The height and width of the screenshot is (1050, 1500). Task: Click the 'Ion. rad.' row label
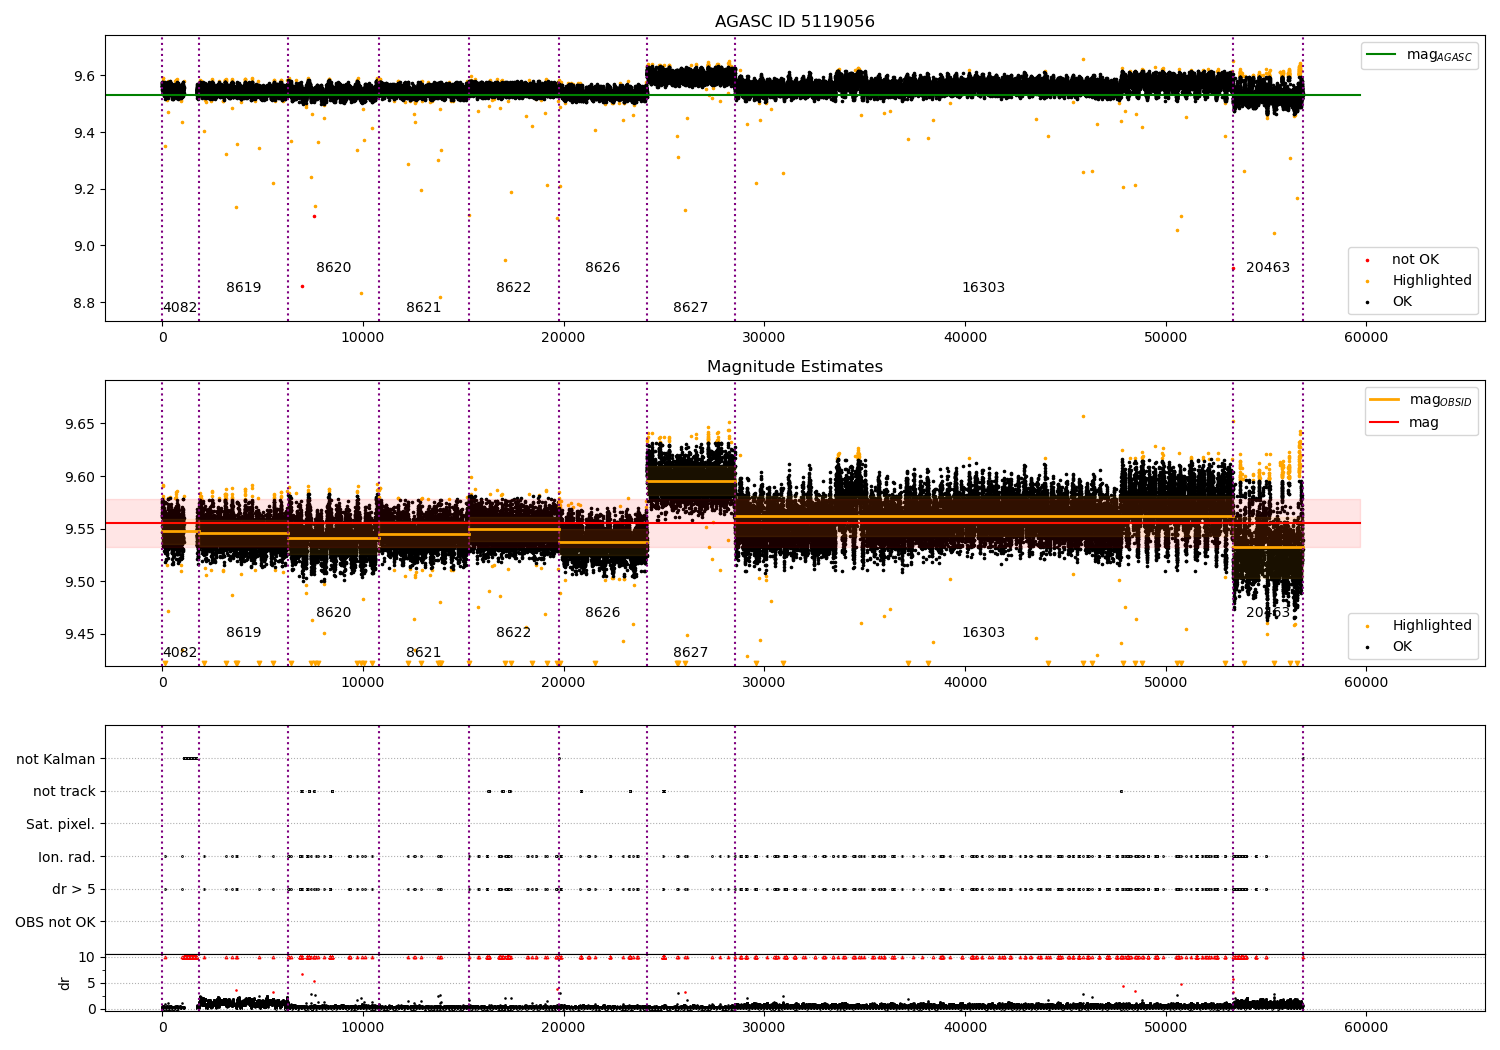(x=67, y=857)
